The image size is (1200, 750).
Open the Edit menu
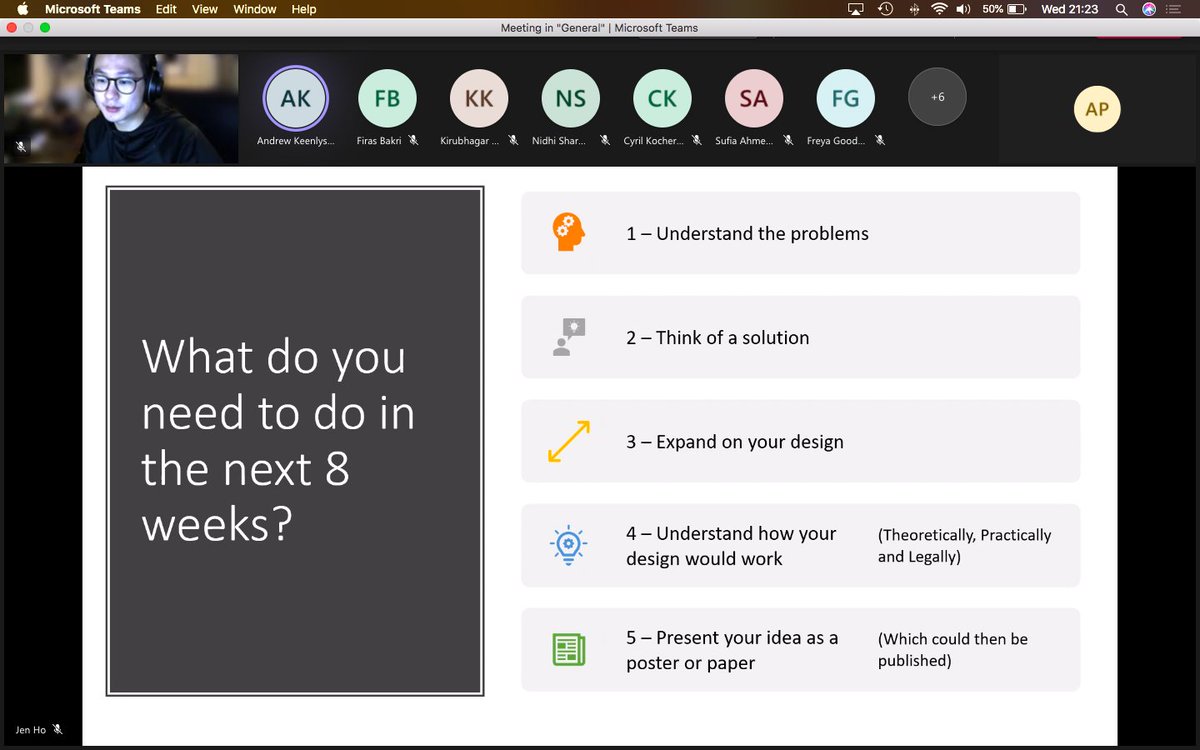coord(166,9)
